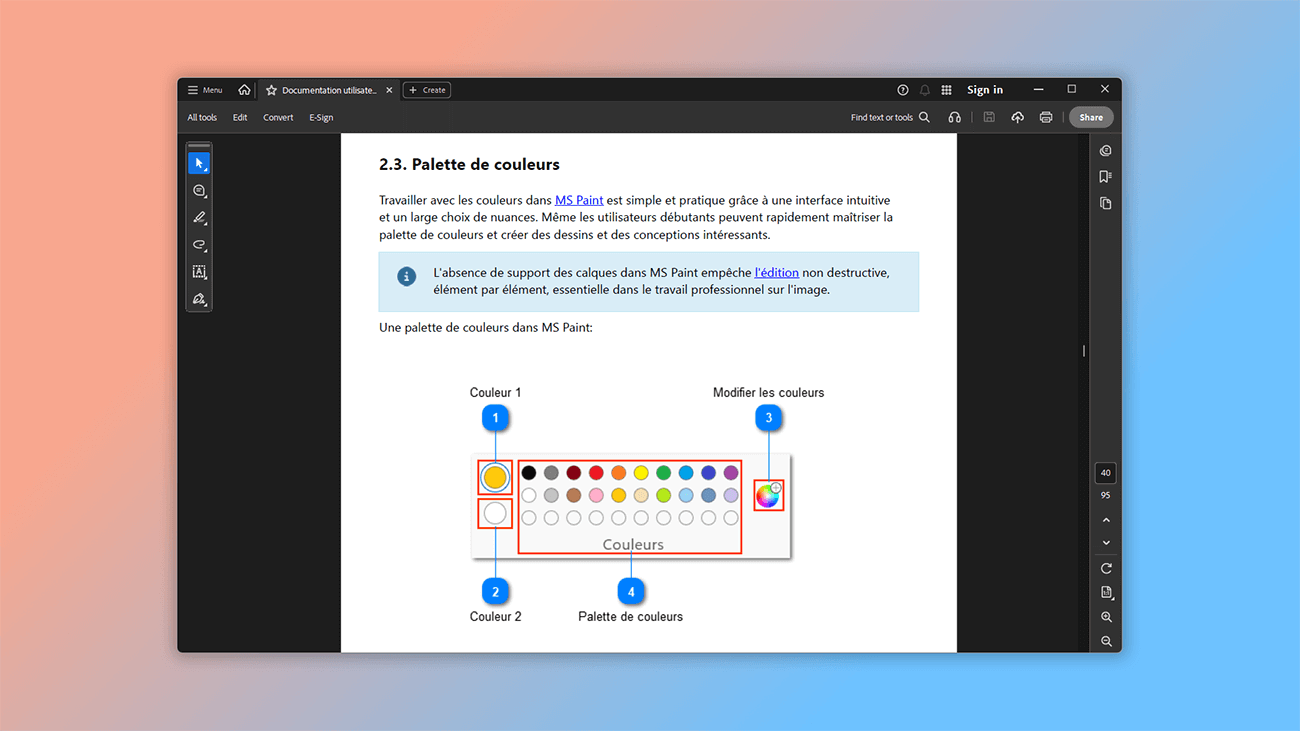Follow the MS Paint hyperlink

tap(579, 200)
